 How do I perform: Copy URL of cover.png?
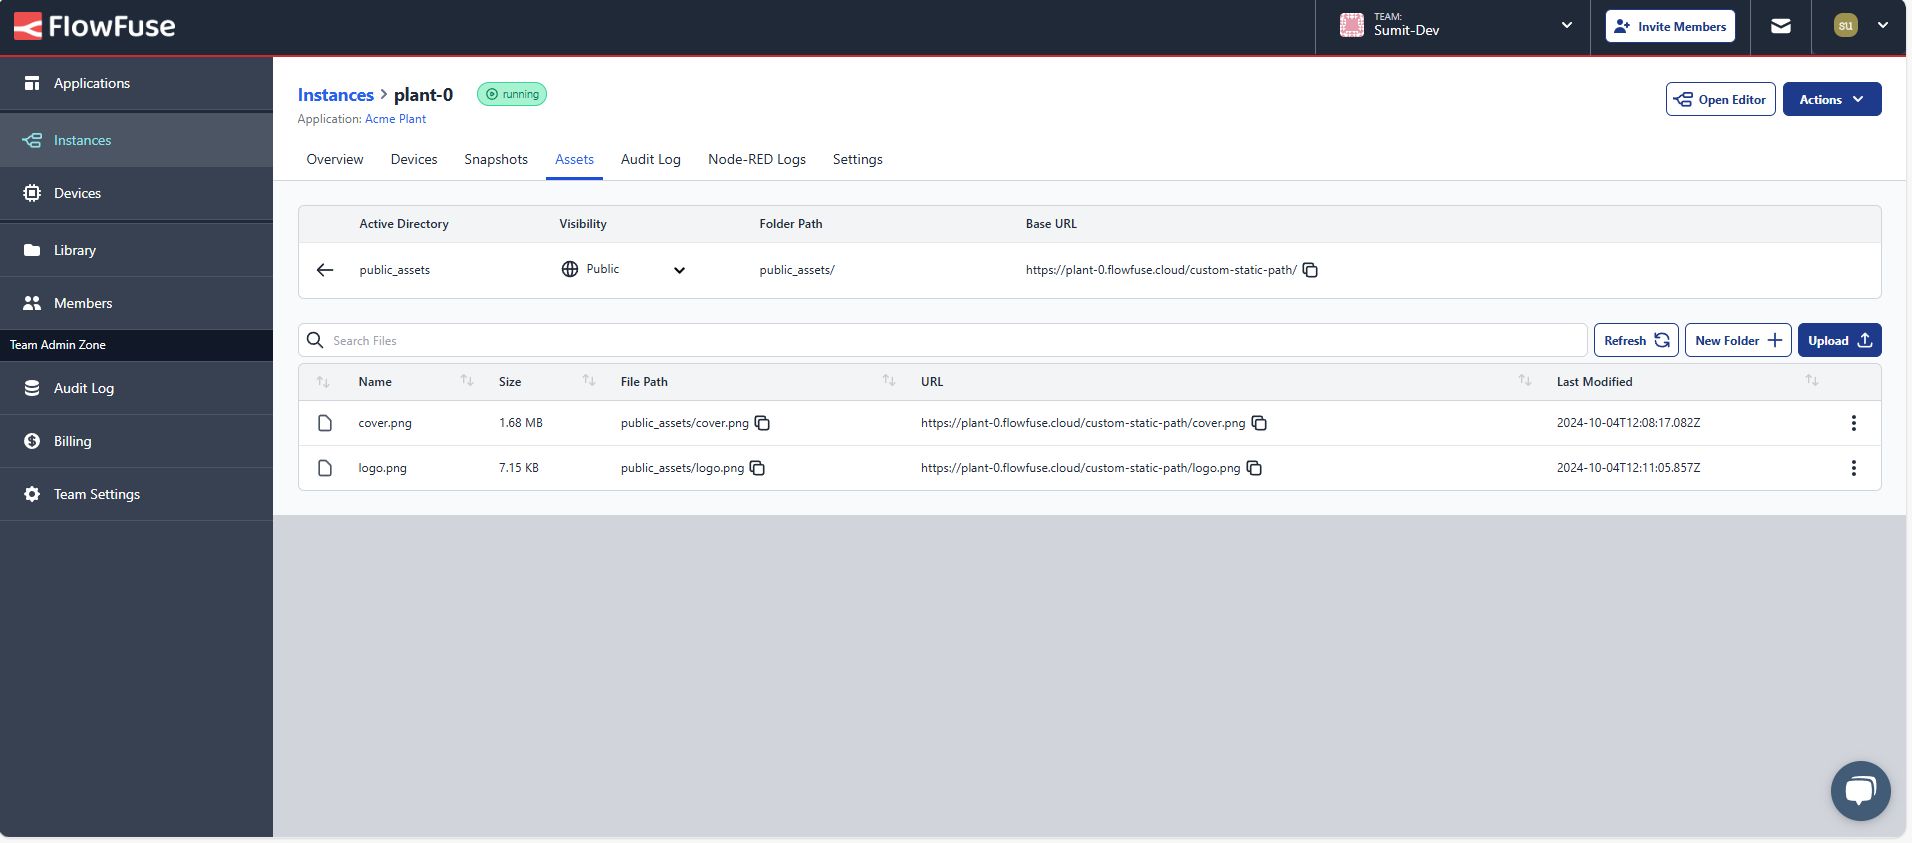pyautogui.click(x=1259, y=423)
